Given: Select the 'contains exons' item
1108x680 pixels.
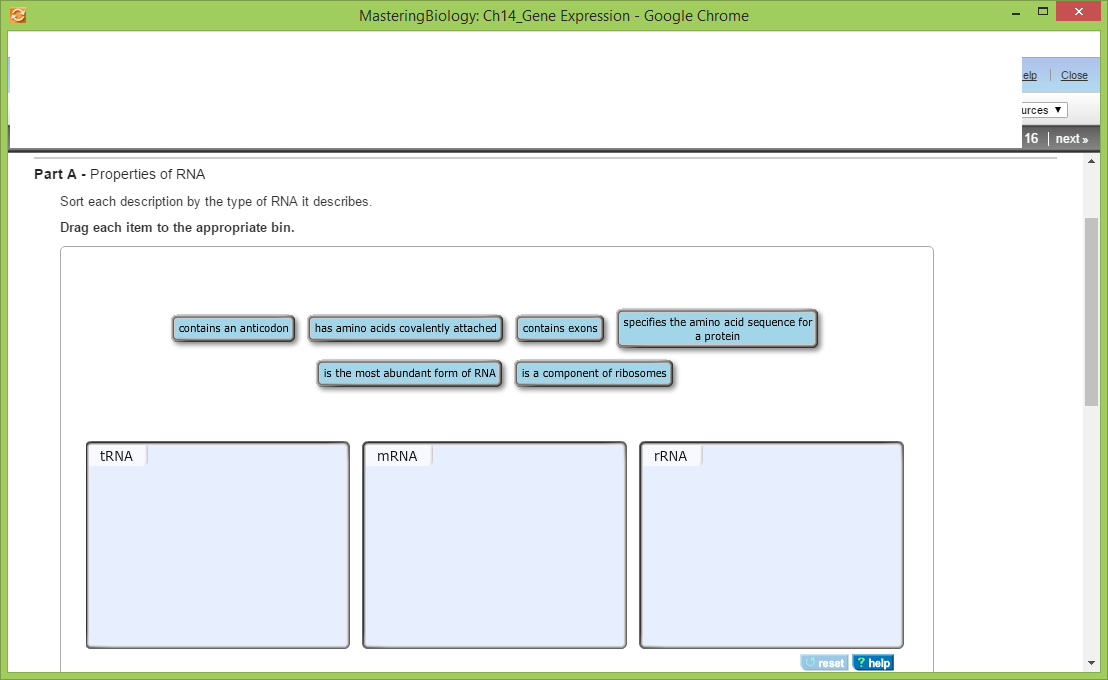Looking at the screenshot, I should click(x=560, y=328).
